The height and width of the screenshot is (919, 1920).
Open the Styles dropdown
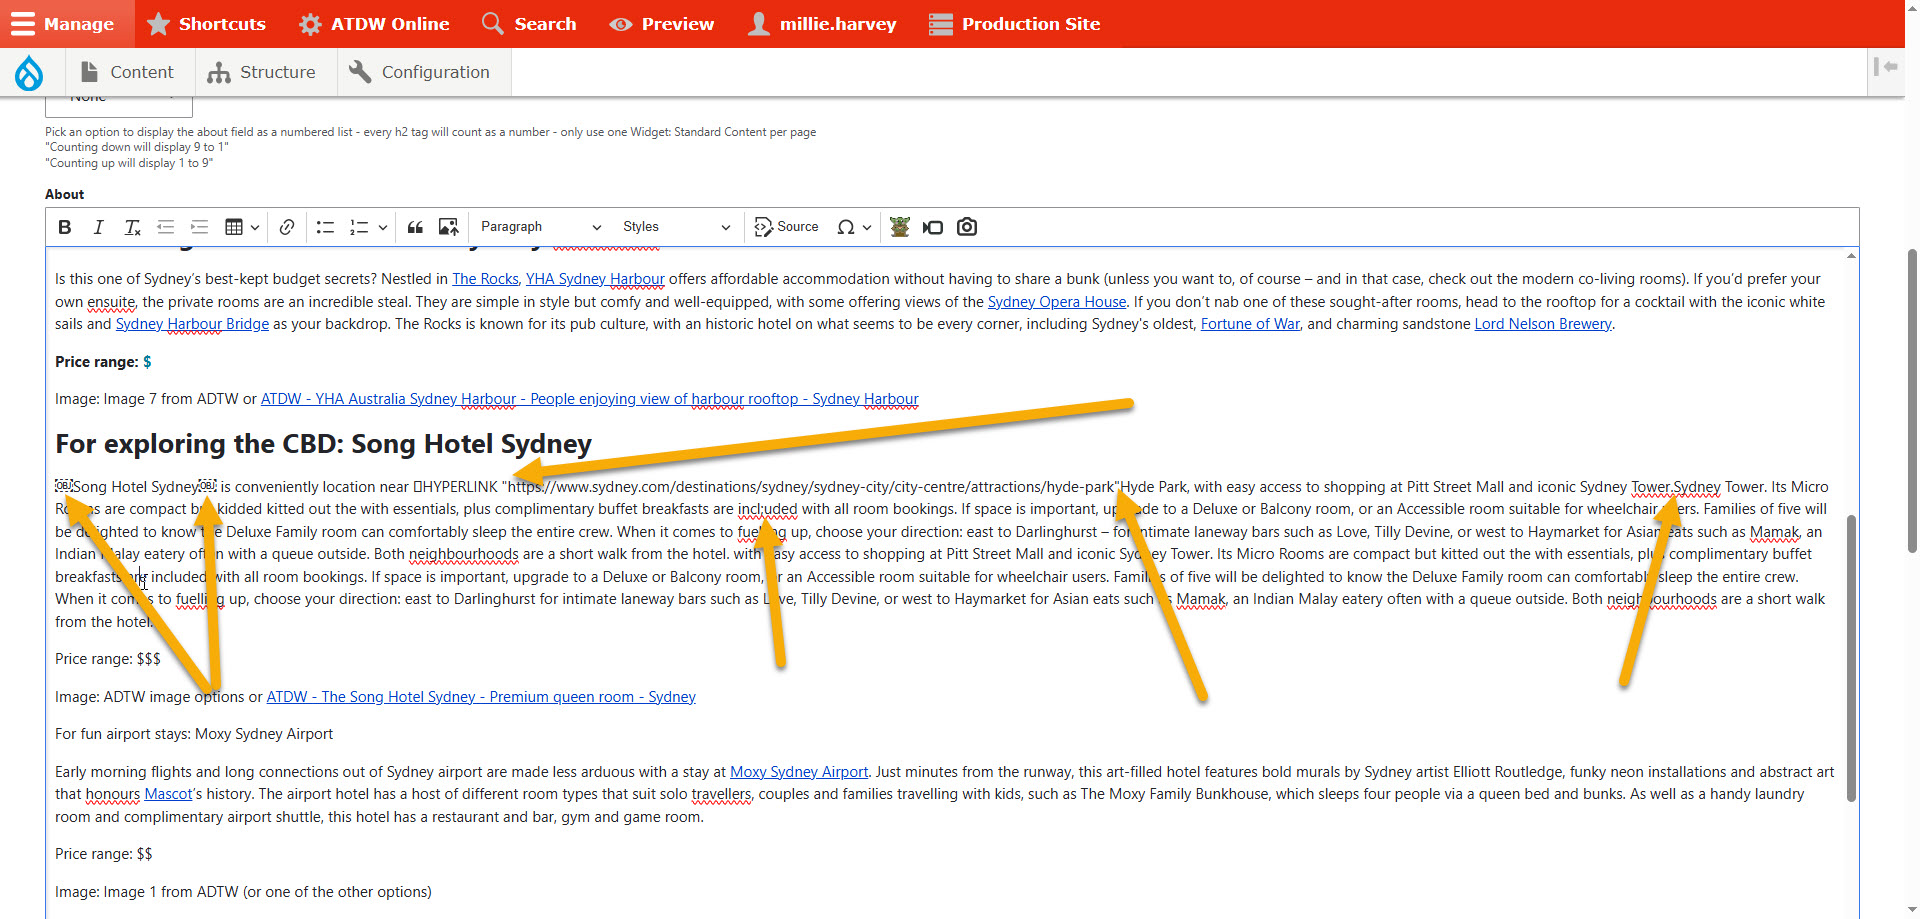tap(676, 227)
